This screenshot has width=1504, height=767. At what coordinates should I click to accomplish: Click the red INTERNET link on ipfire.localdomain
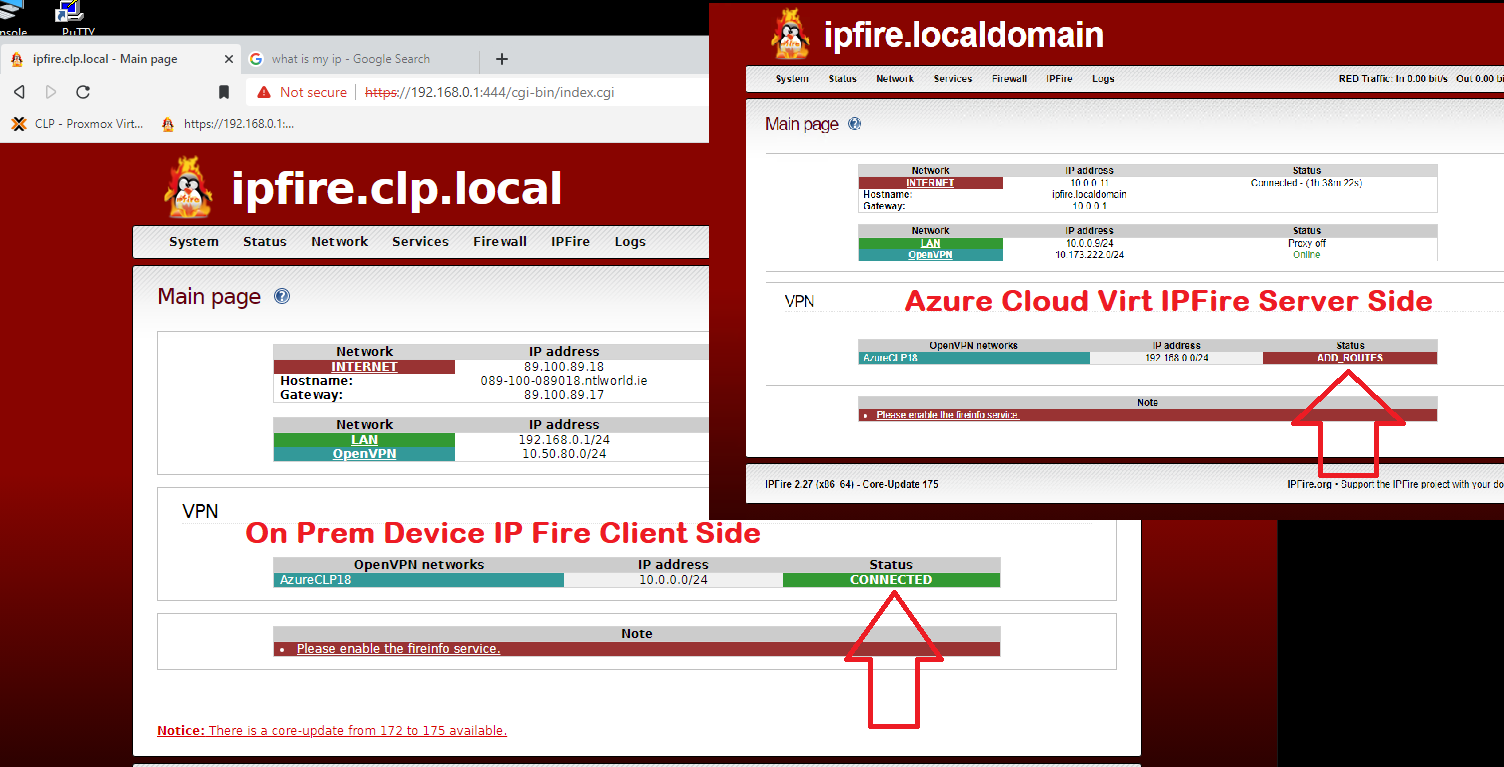click(x=930, y=183)
